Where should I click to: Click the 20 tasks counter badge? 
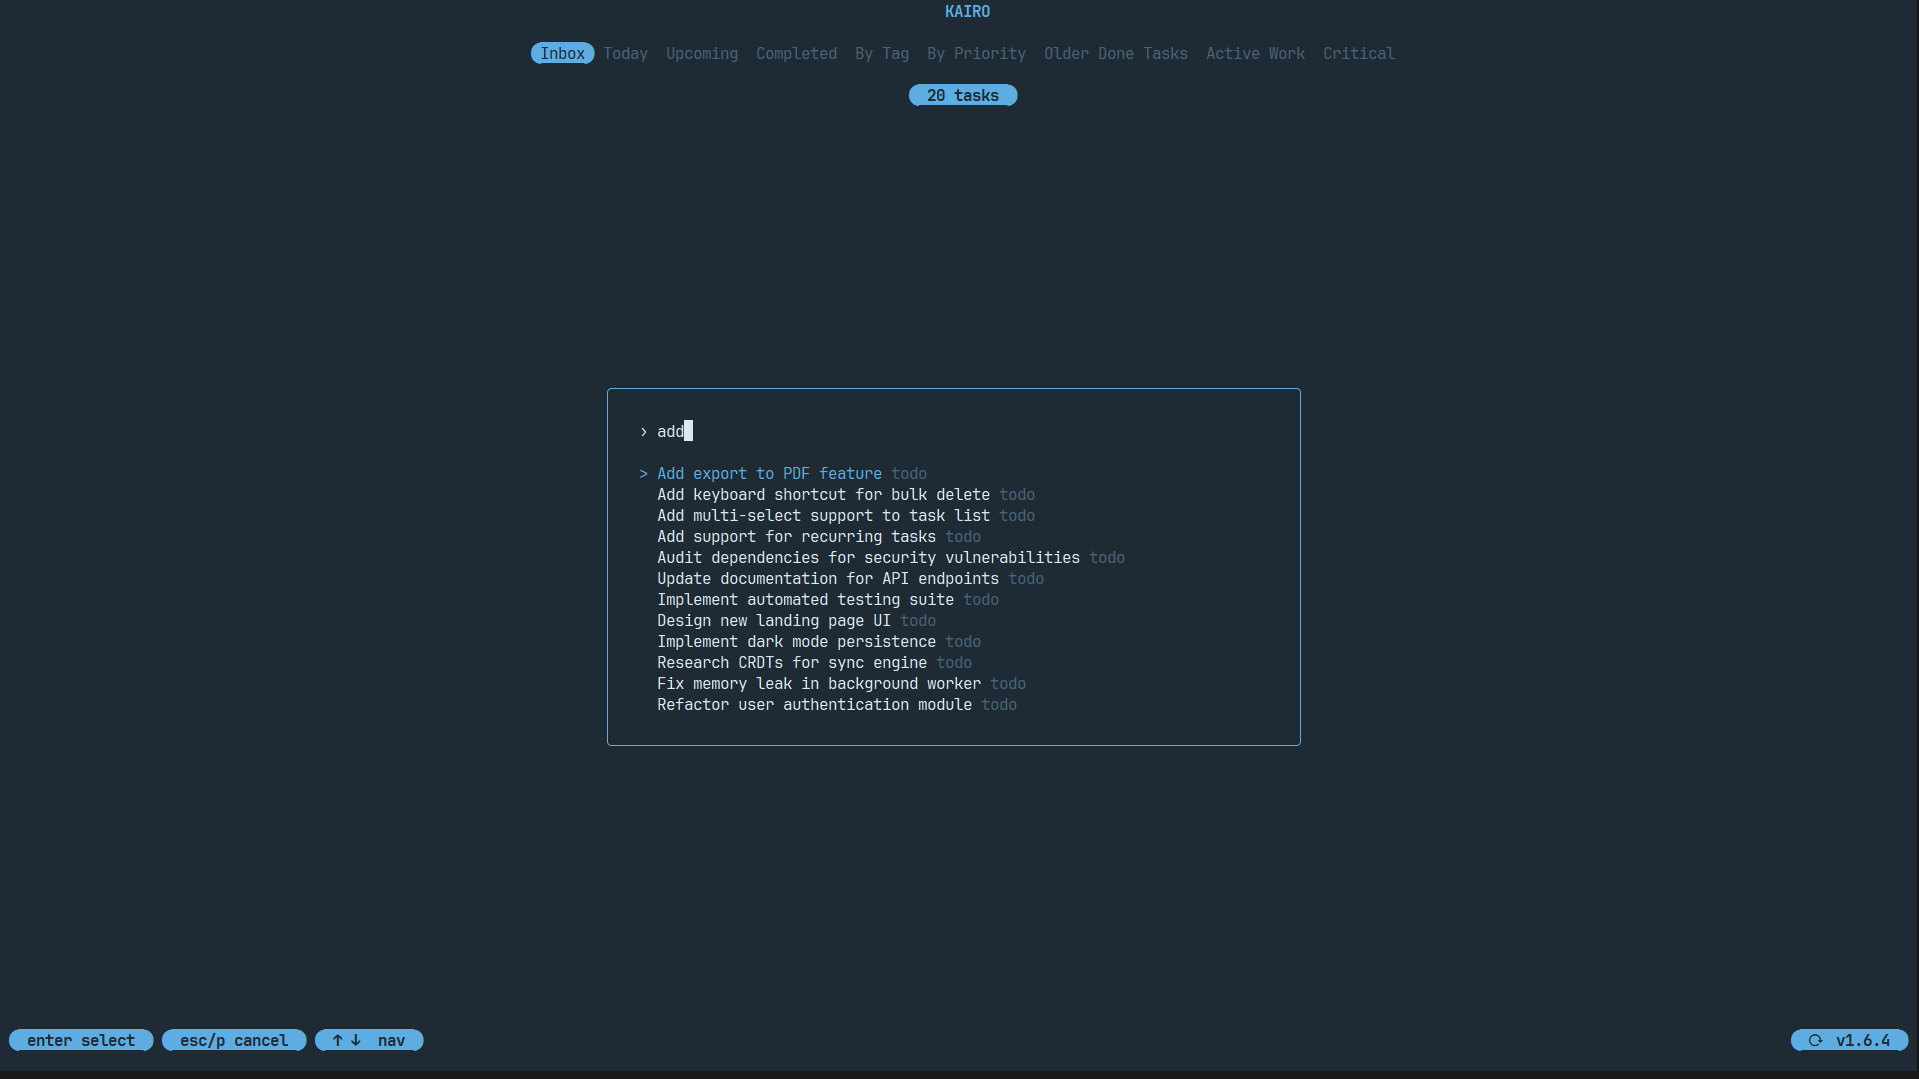pyautogui.click(x=963, y=96)
